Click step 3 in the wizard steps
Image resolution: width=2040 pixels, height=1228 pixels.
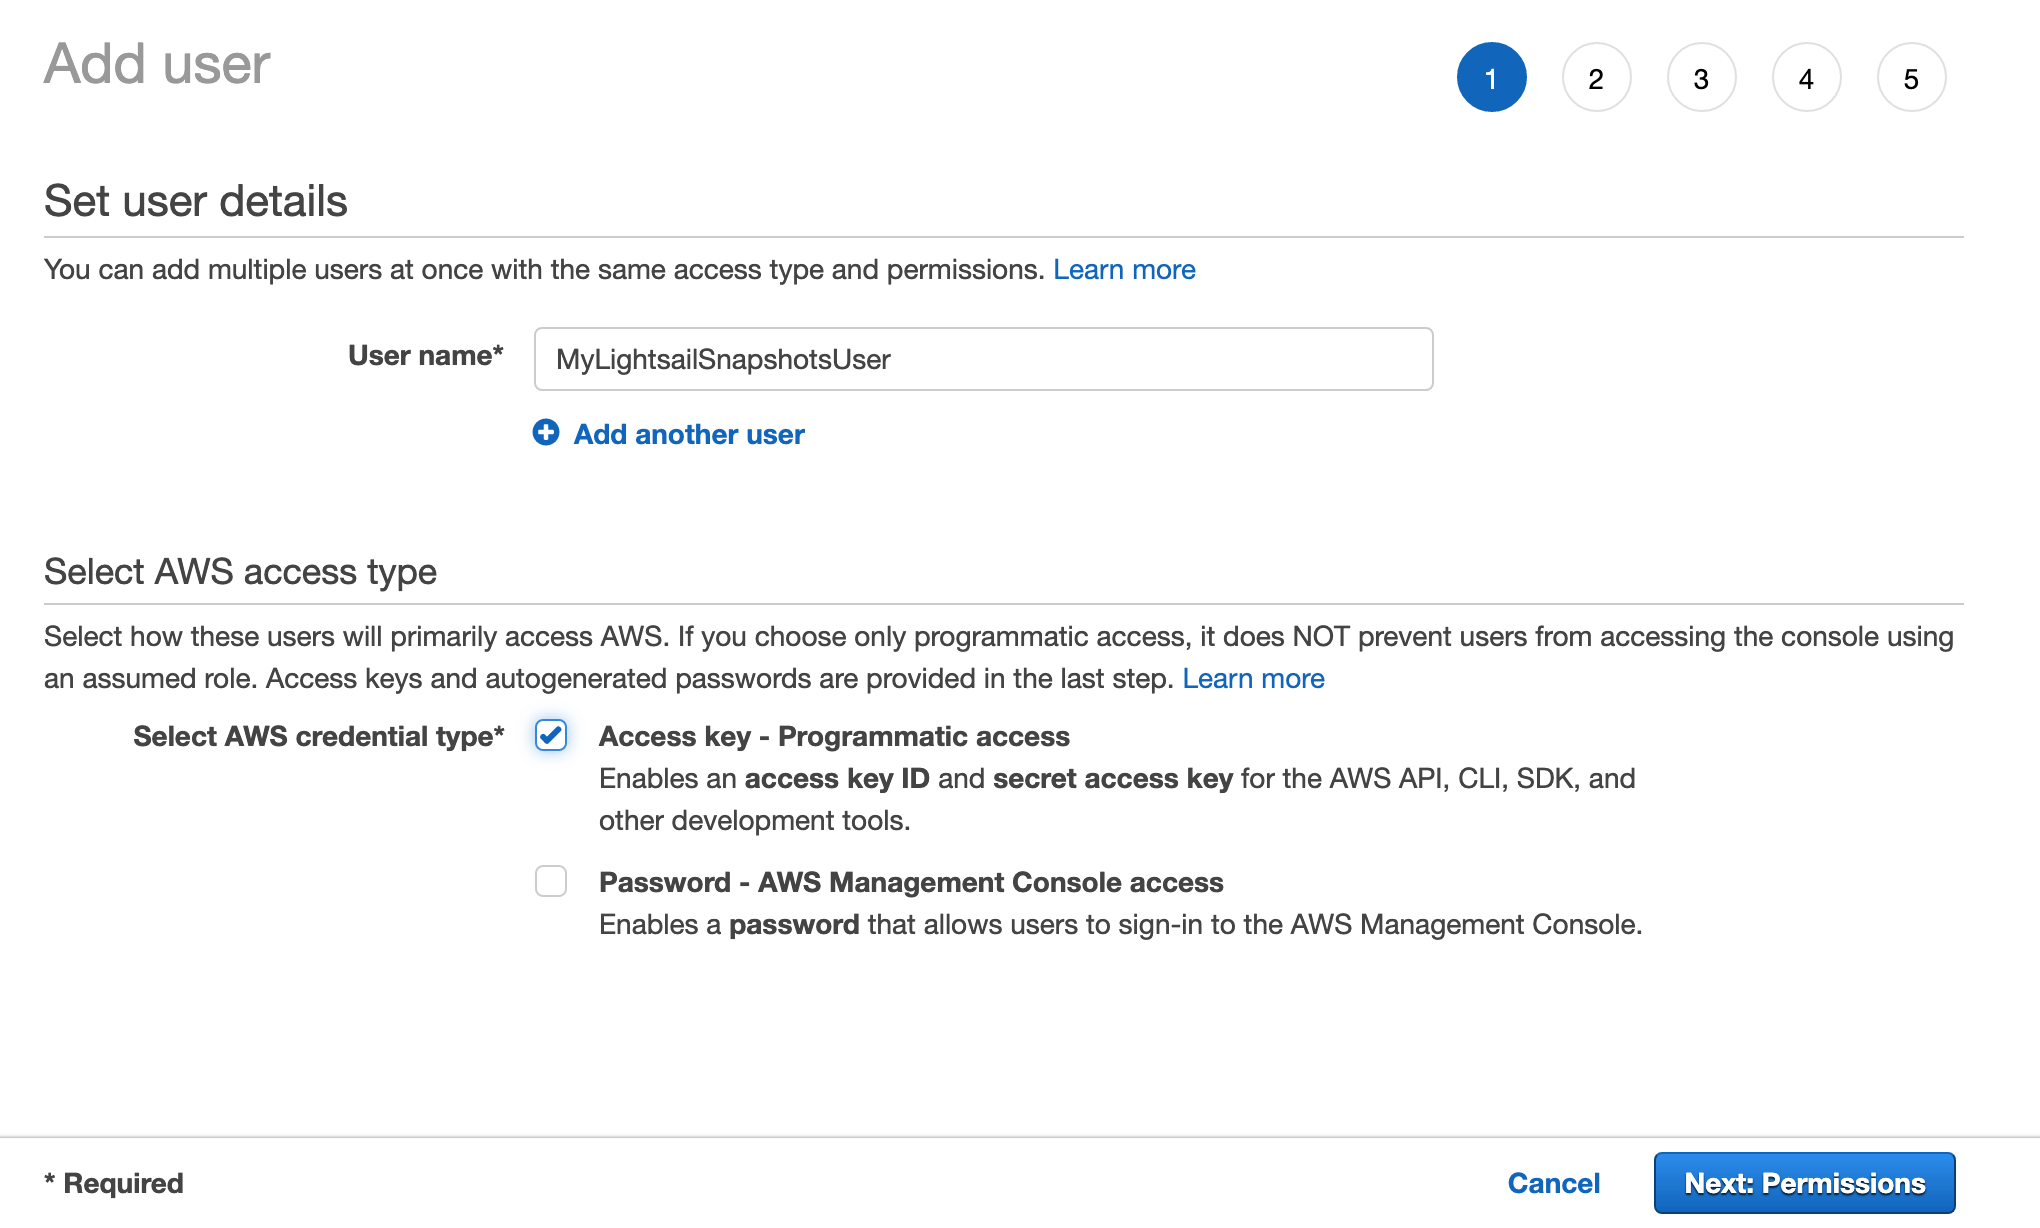1702,77
